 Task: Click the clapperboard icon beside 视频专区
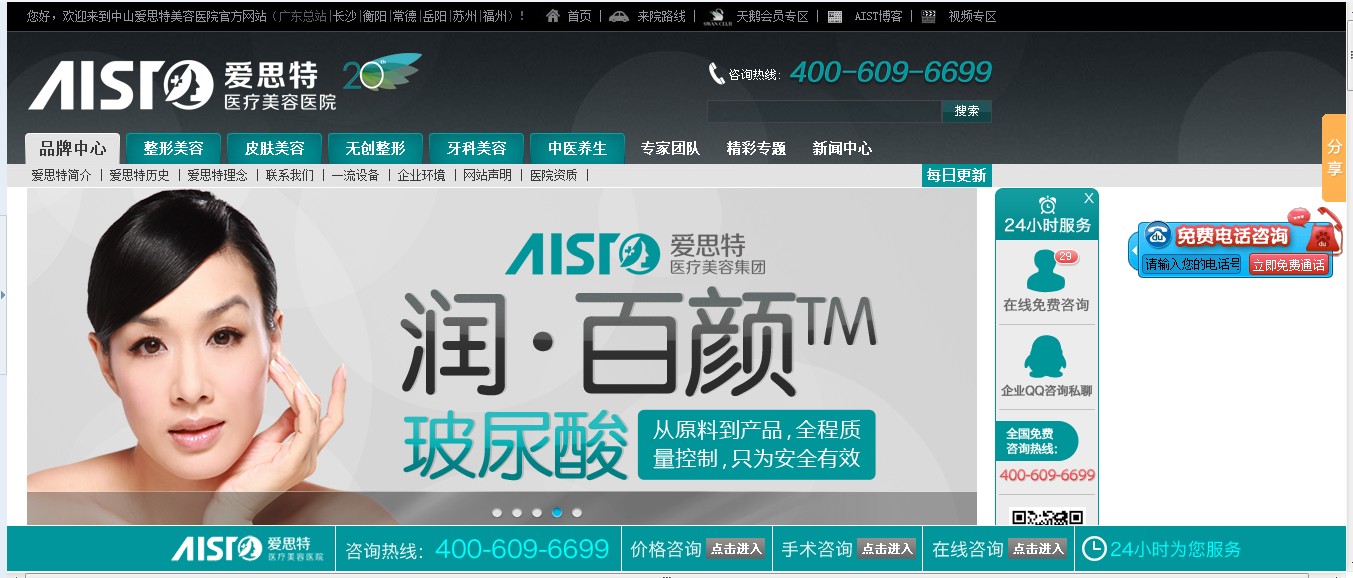coord(929,16)
